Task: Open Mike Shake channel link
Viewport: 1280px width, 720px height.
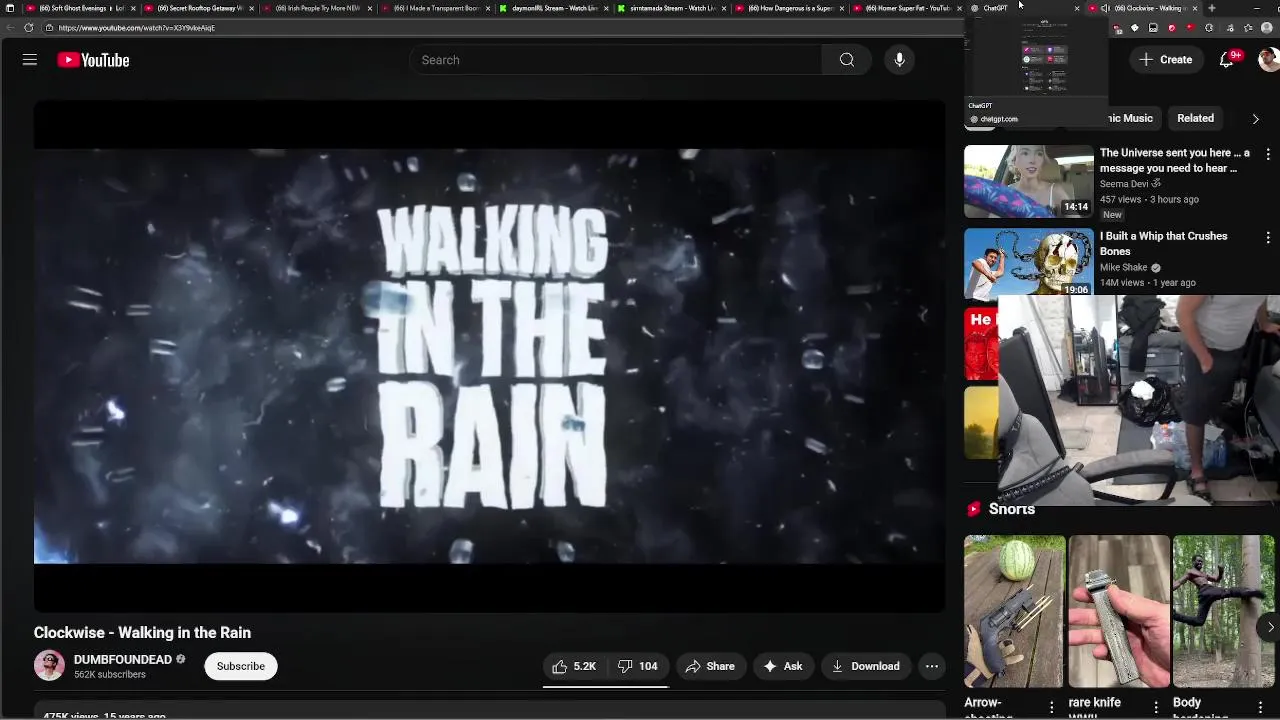Action: tap(1124, 268)
